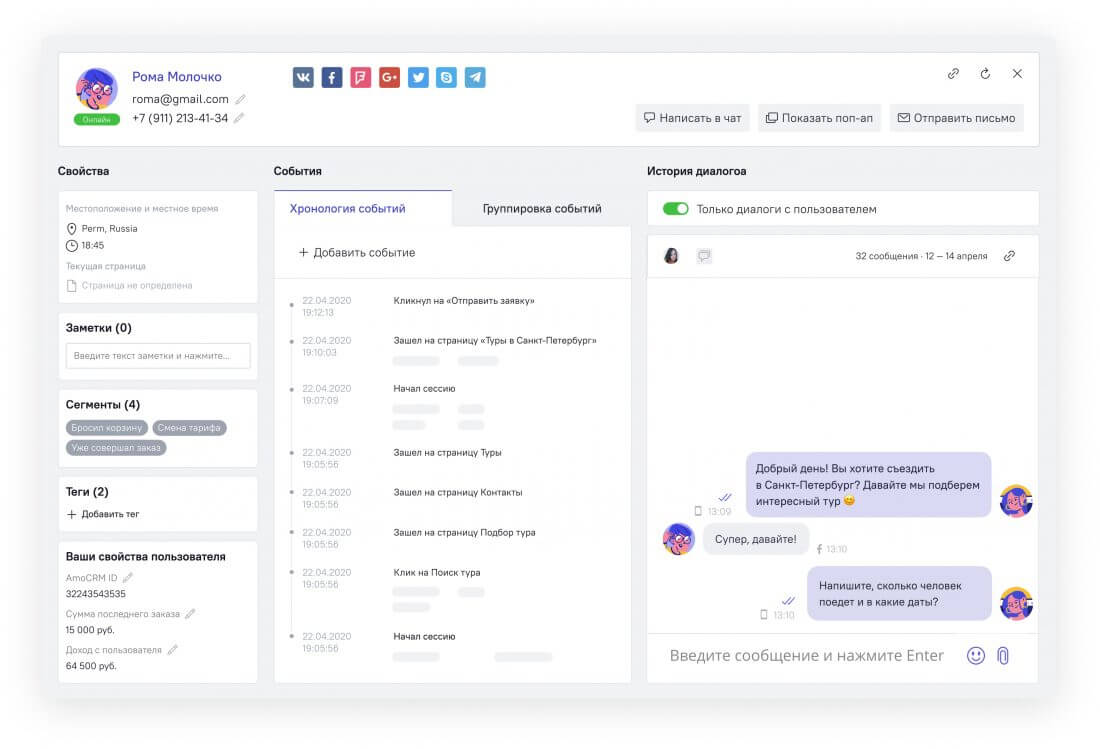Click the "Отправить письмо" button
1100x749 pixels.
(956, 118)
